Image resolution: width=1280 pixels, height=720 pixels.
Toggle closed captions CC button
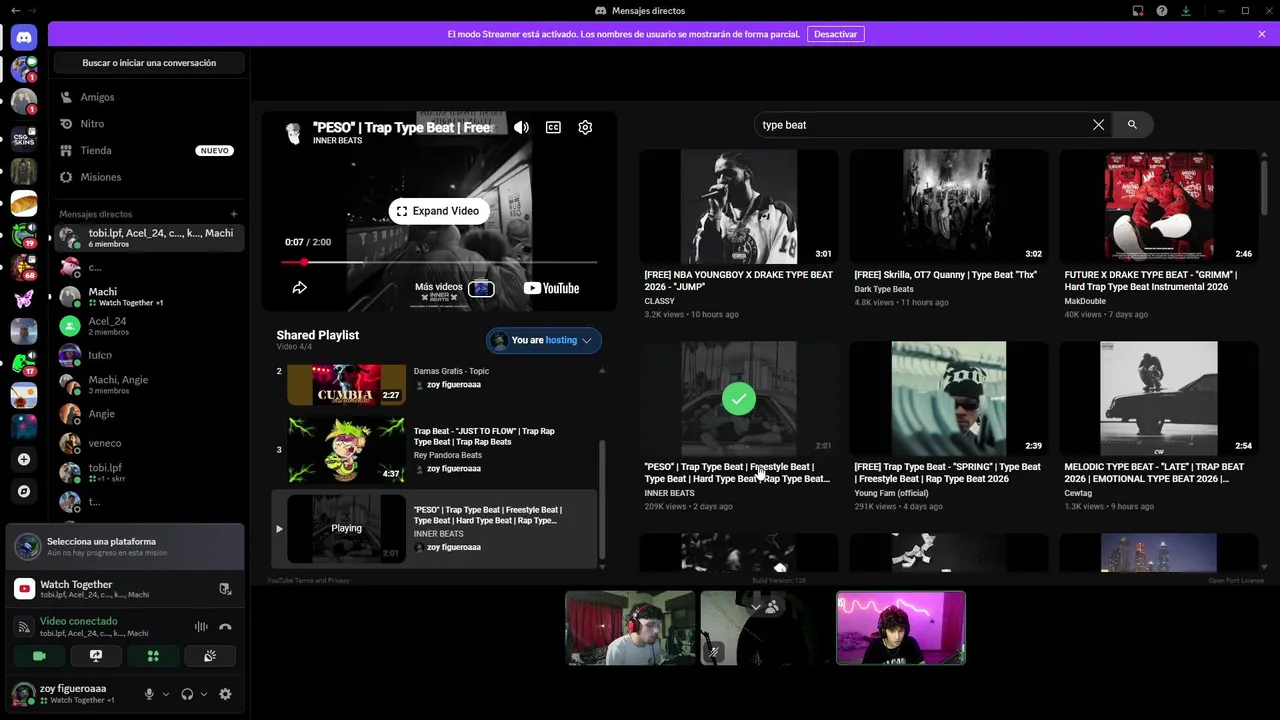553,127
